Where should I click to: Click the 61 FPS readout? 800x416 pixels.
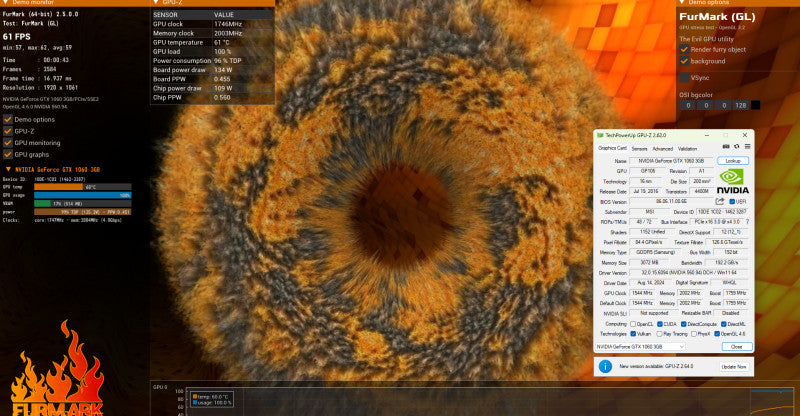pyautogui.click(x=16, y=37)
